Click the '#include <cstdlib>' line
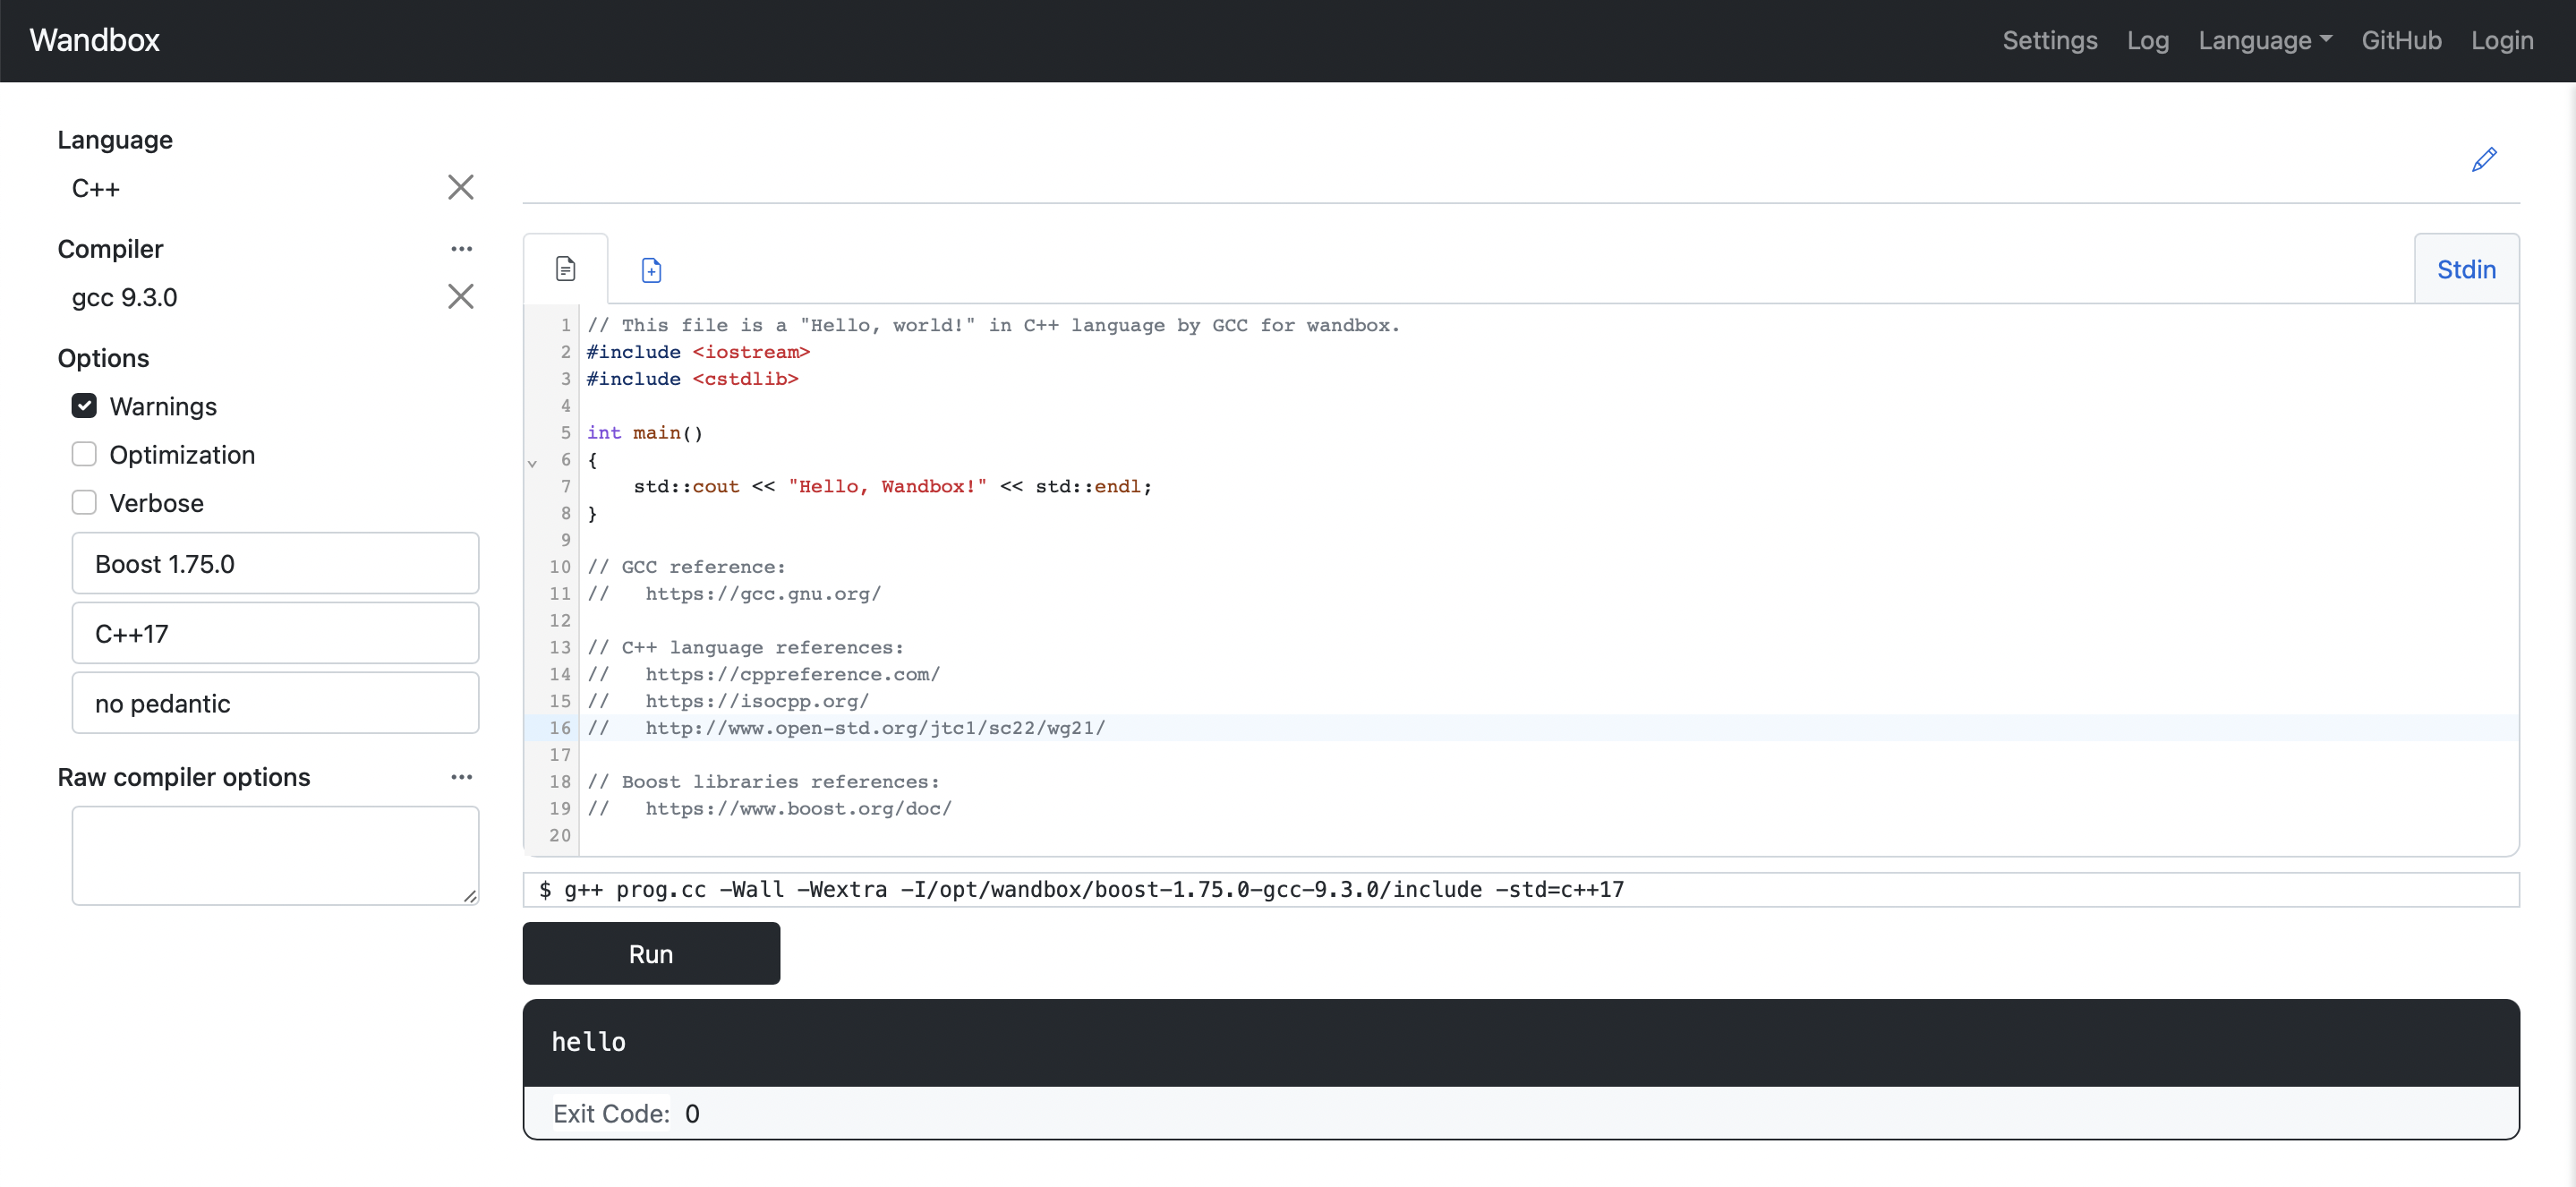This screenshot has width=2576, height=1187. click(x=692, y=379)
